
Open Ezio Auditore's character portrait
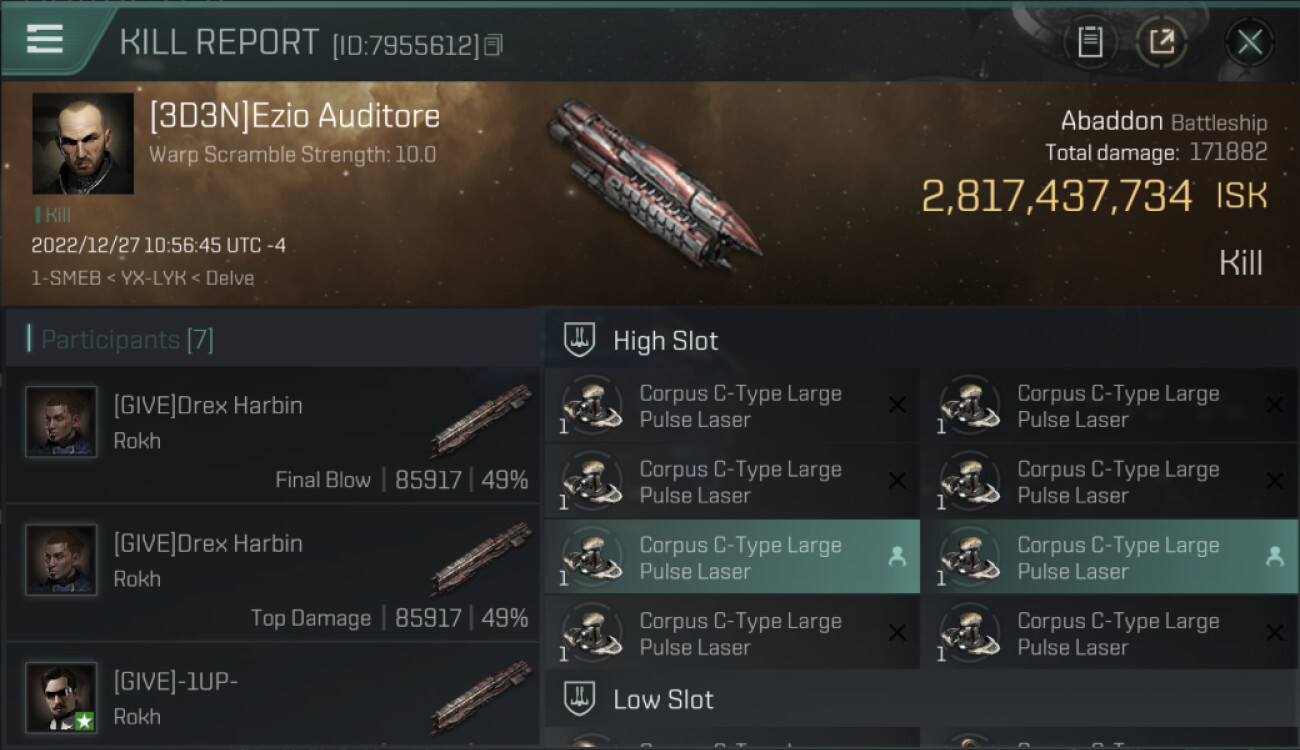(x=83, y=143)
